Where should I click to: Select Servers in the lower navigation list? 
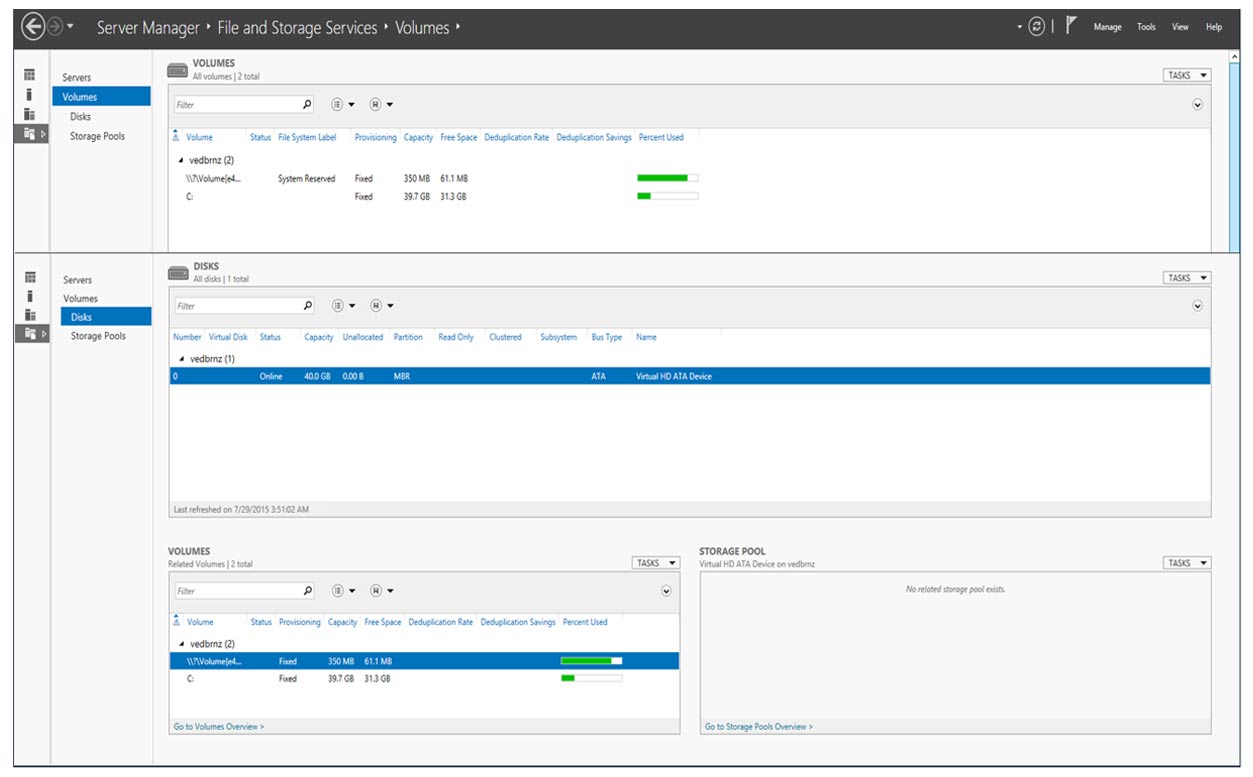(77, 280)
